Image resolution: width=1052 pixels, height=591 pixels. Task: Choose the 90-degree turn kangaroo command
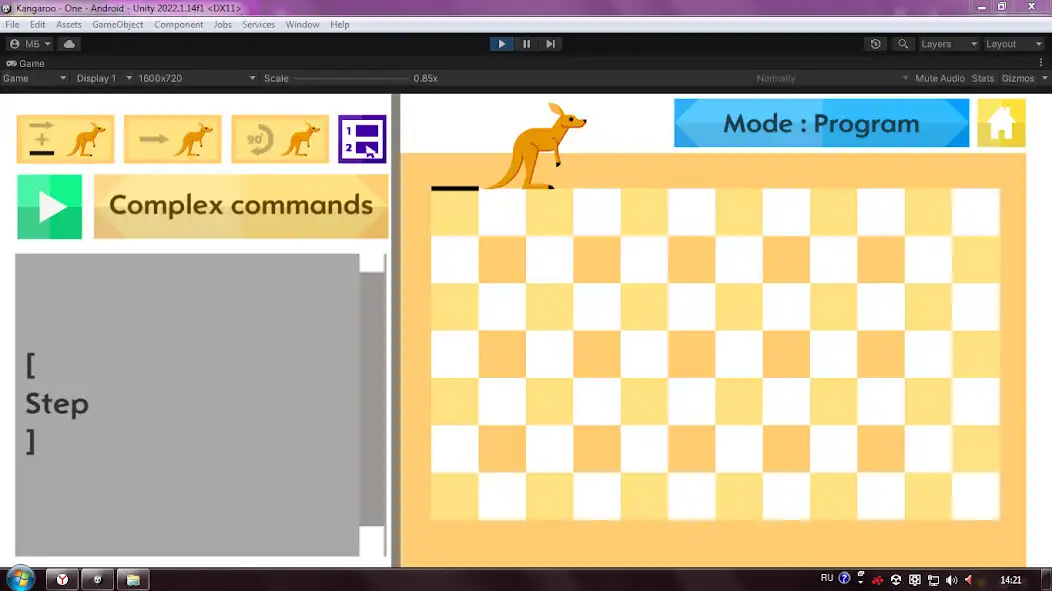click(x=278, y=138)
